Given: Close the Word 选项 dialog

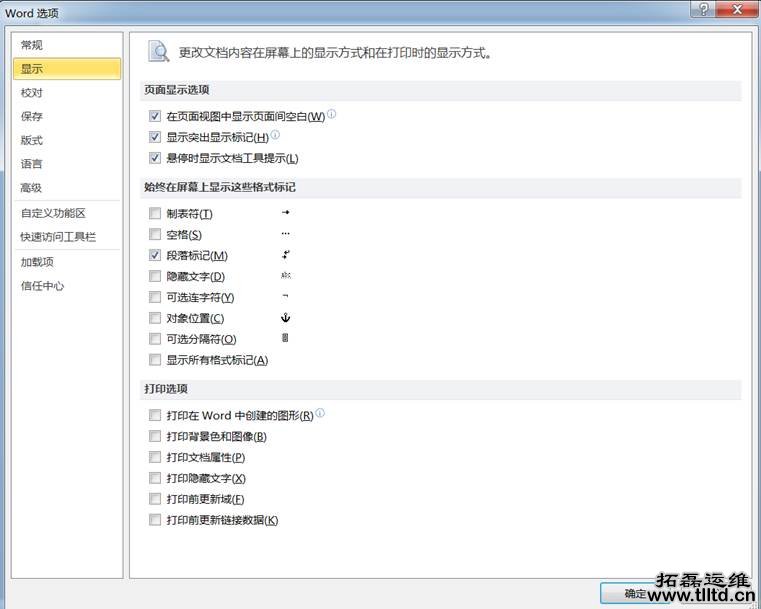Looking at the screenshot, I should tap(737, 9).
